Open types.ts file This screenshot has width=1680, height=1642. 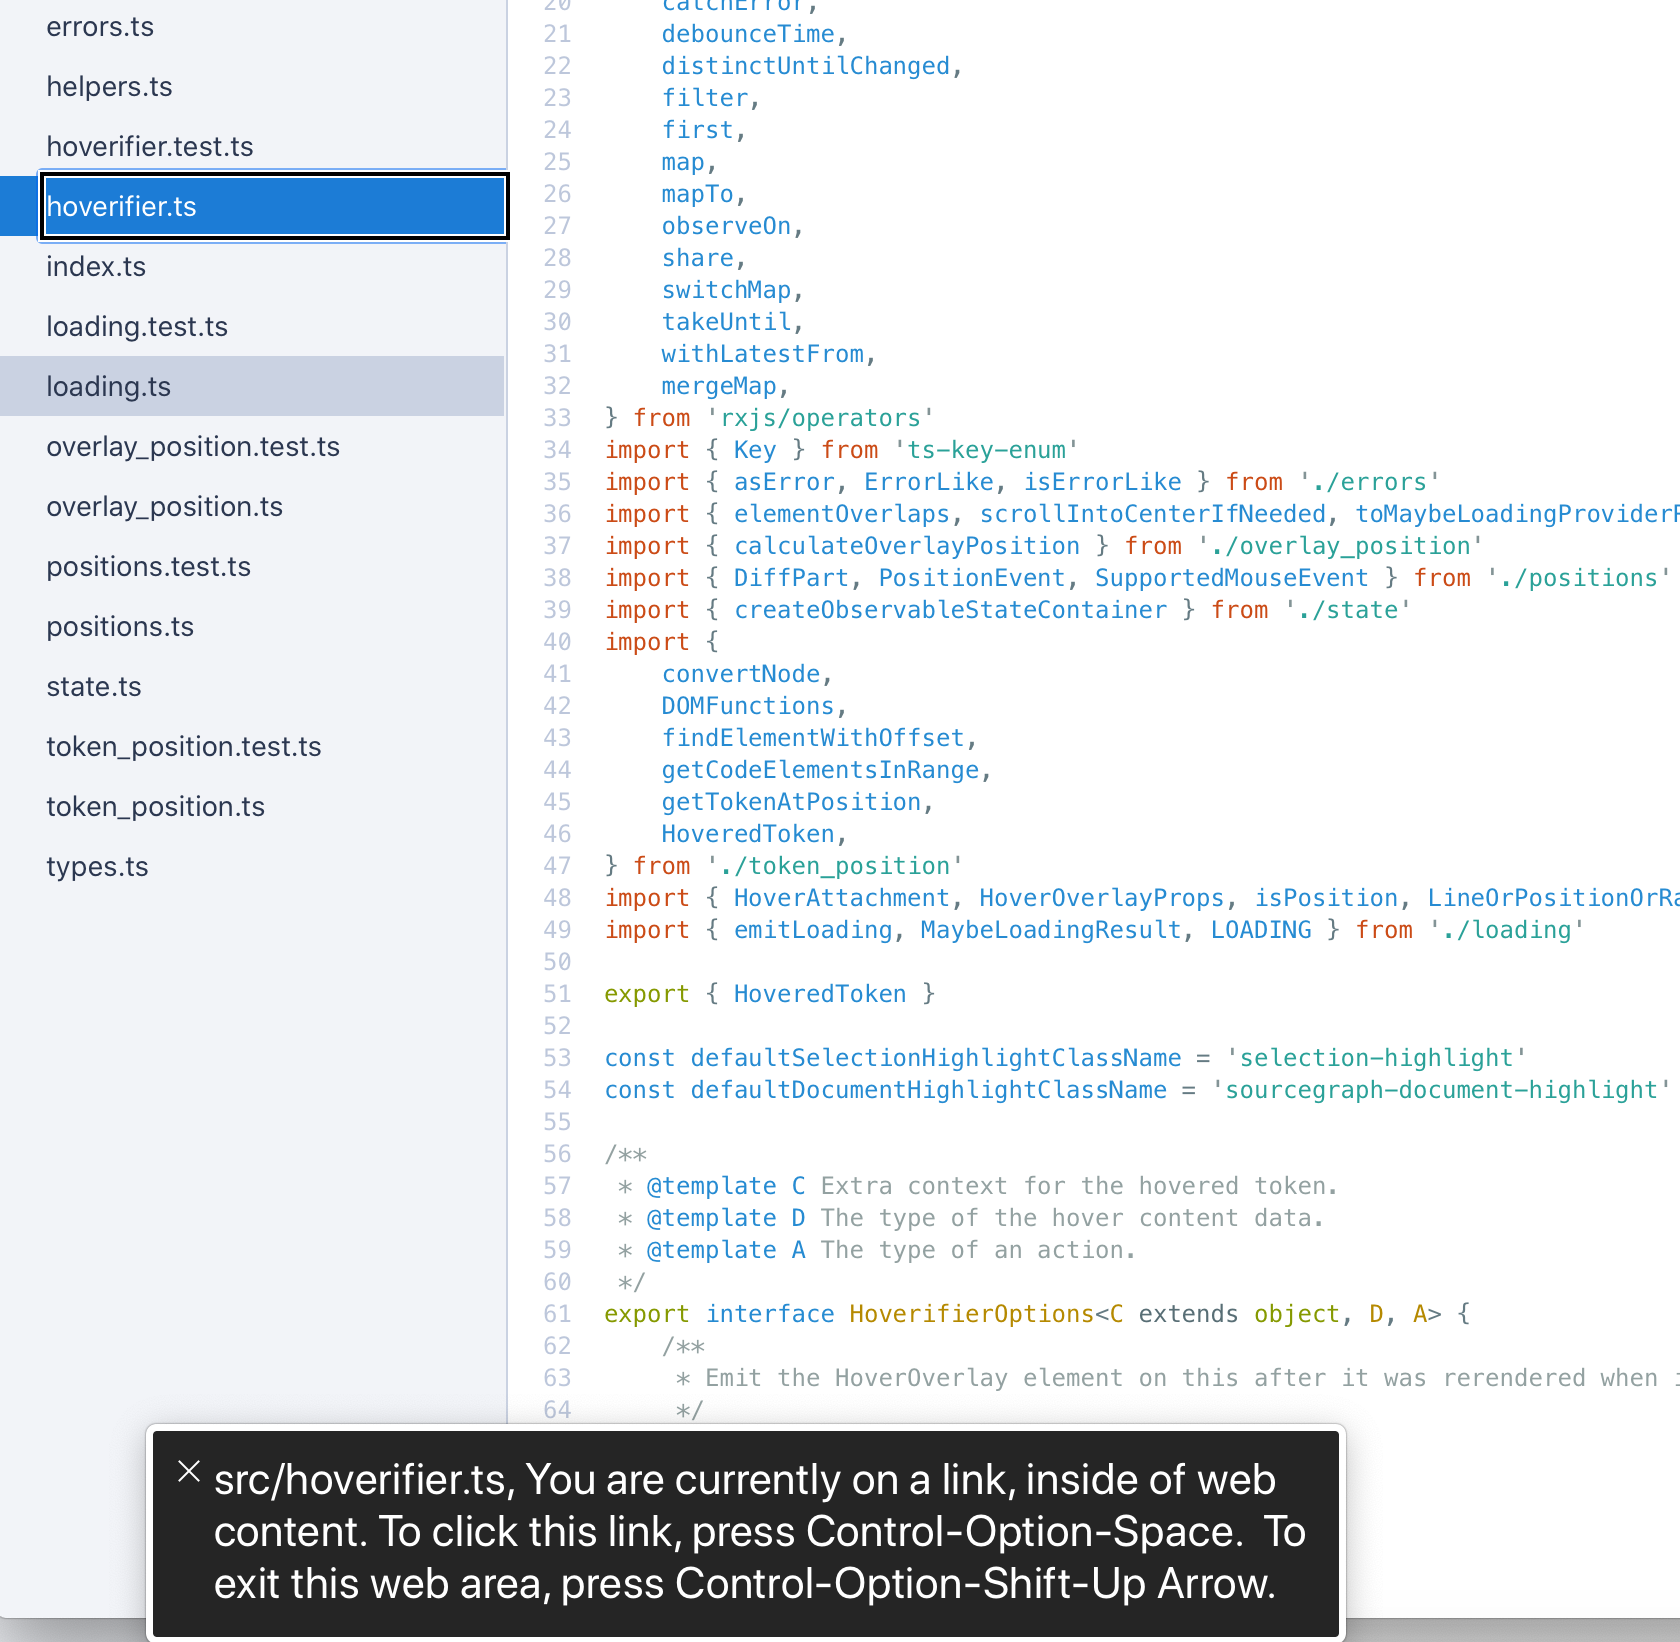click(x=97, y=867)
